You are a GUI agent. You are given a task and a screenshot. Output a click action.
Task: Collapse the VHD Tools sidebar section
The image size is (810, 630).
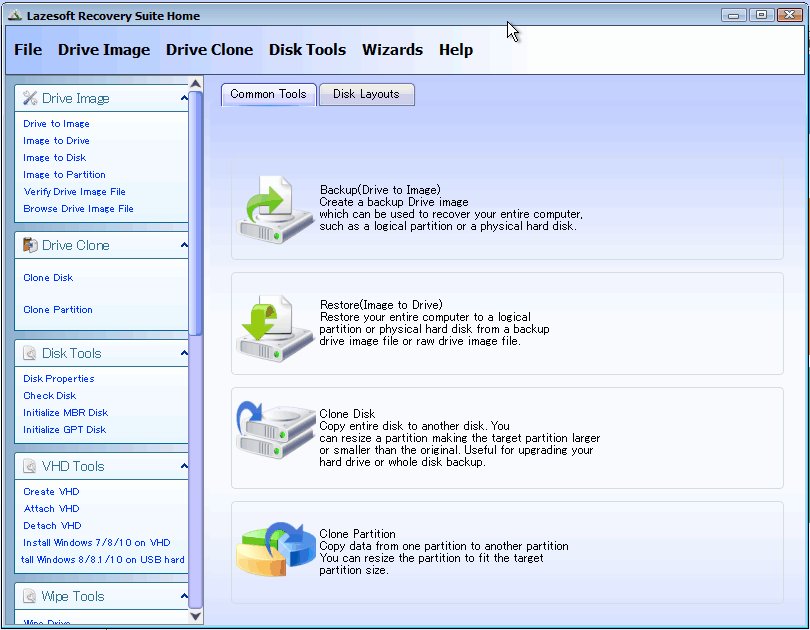click(184, 466)
